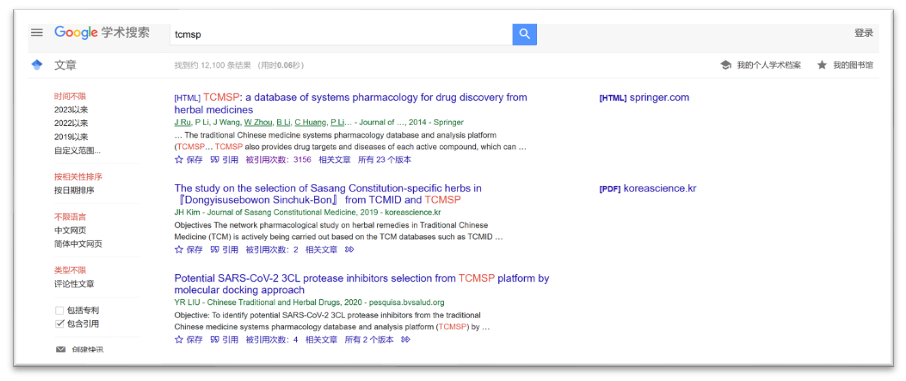906x381 pixels.
Task: Sort results with 按日期排序
Action: coord(74,190)
